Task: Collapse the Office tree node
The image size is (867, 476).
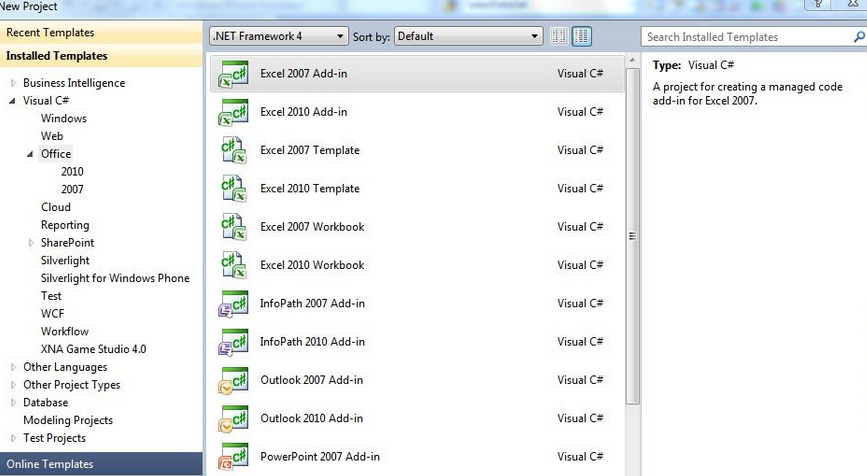Action: (x=30, y=154)
